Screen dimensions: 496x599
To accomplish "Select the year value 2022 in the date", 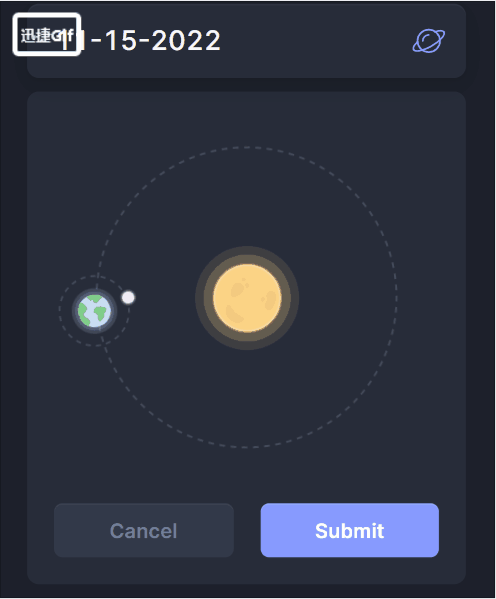I will pos(186,40).
